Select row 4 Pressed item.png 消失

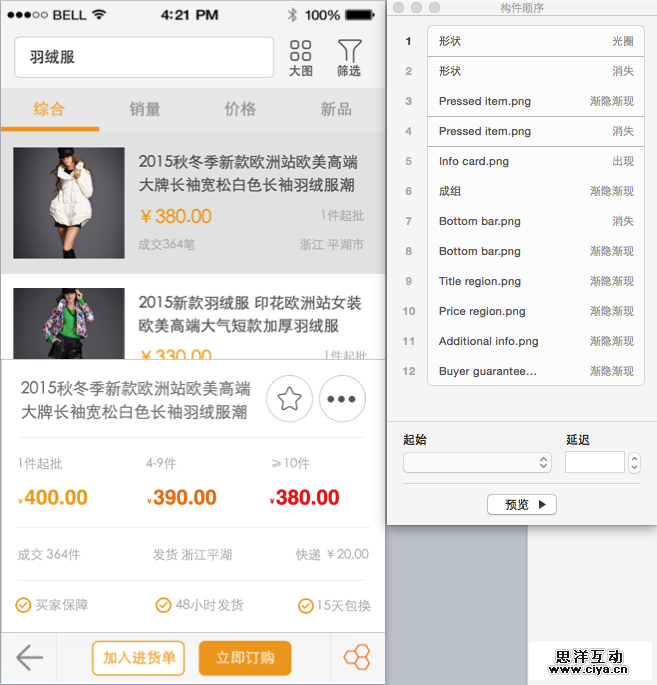click(536, 131)
